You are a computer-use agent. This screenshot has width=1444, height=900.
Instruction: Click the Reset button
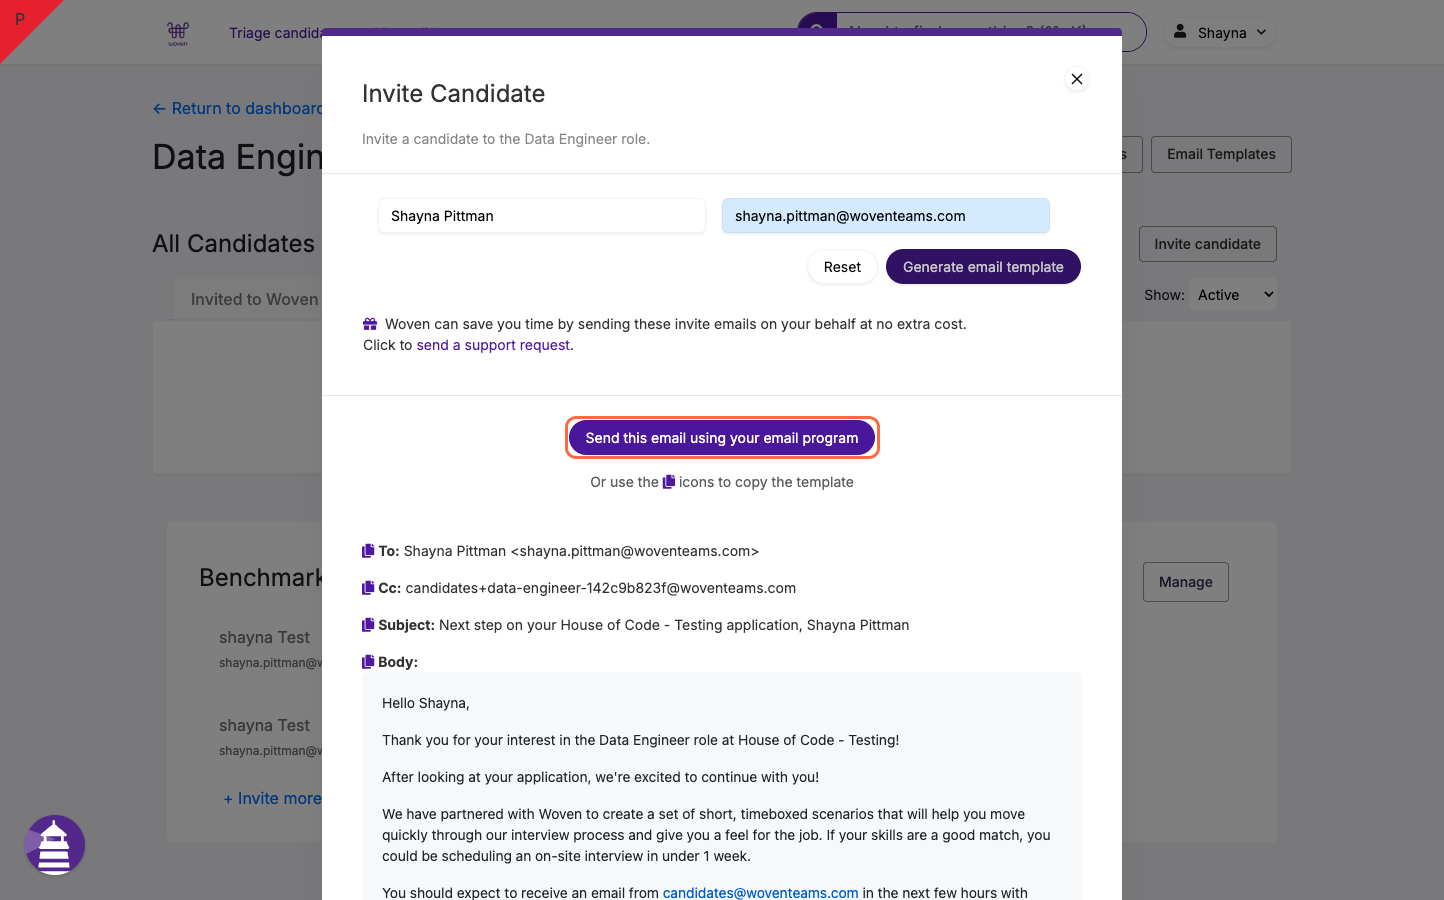click(842, 267)
